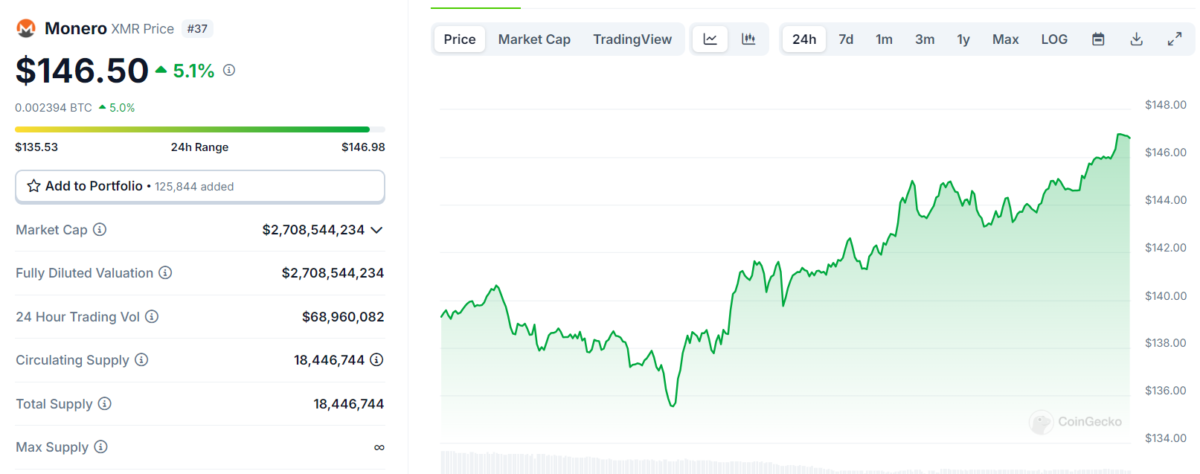Click the $134.00 axis label
Image resolution: width=1200 pixels, height=474 pixels.
pyautogui.click(x=1165, y=438)
